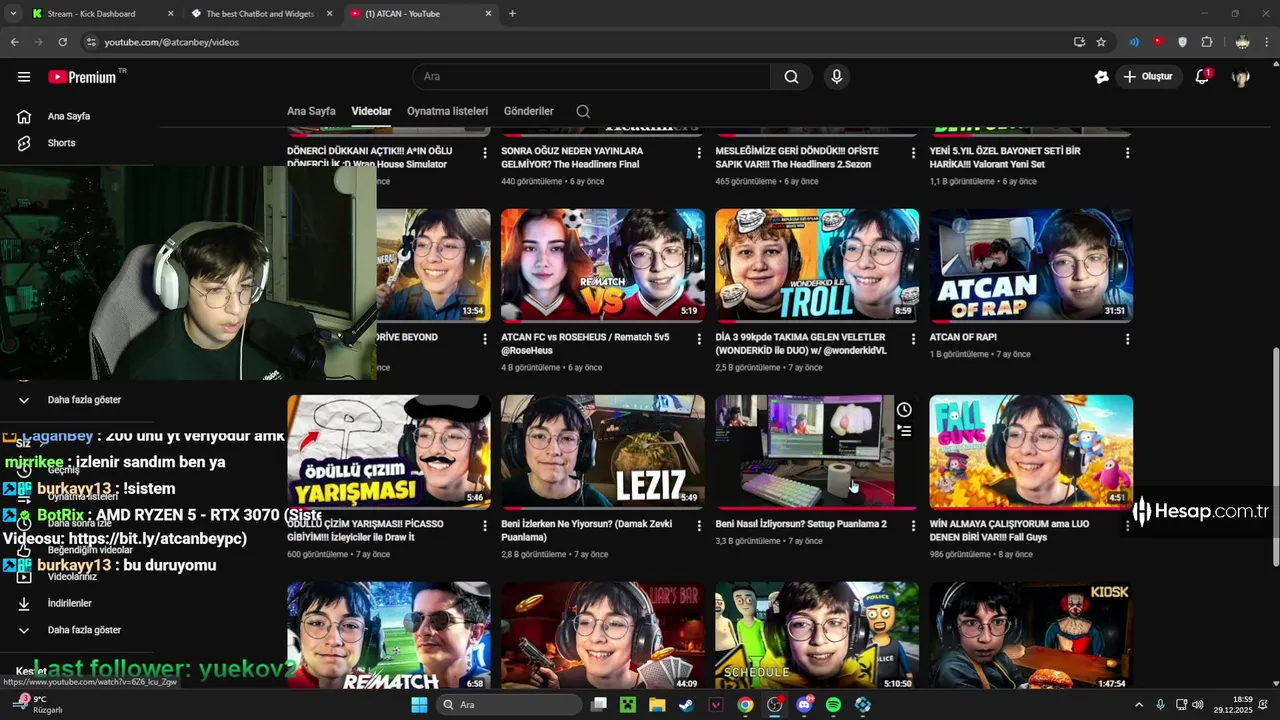This screenshot has height=720, width=1280.
Task: Show hidden system tray icons
Action: (x=1138, y=705)
